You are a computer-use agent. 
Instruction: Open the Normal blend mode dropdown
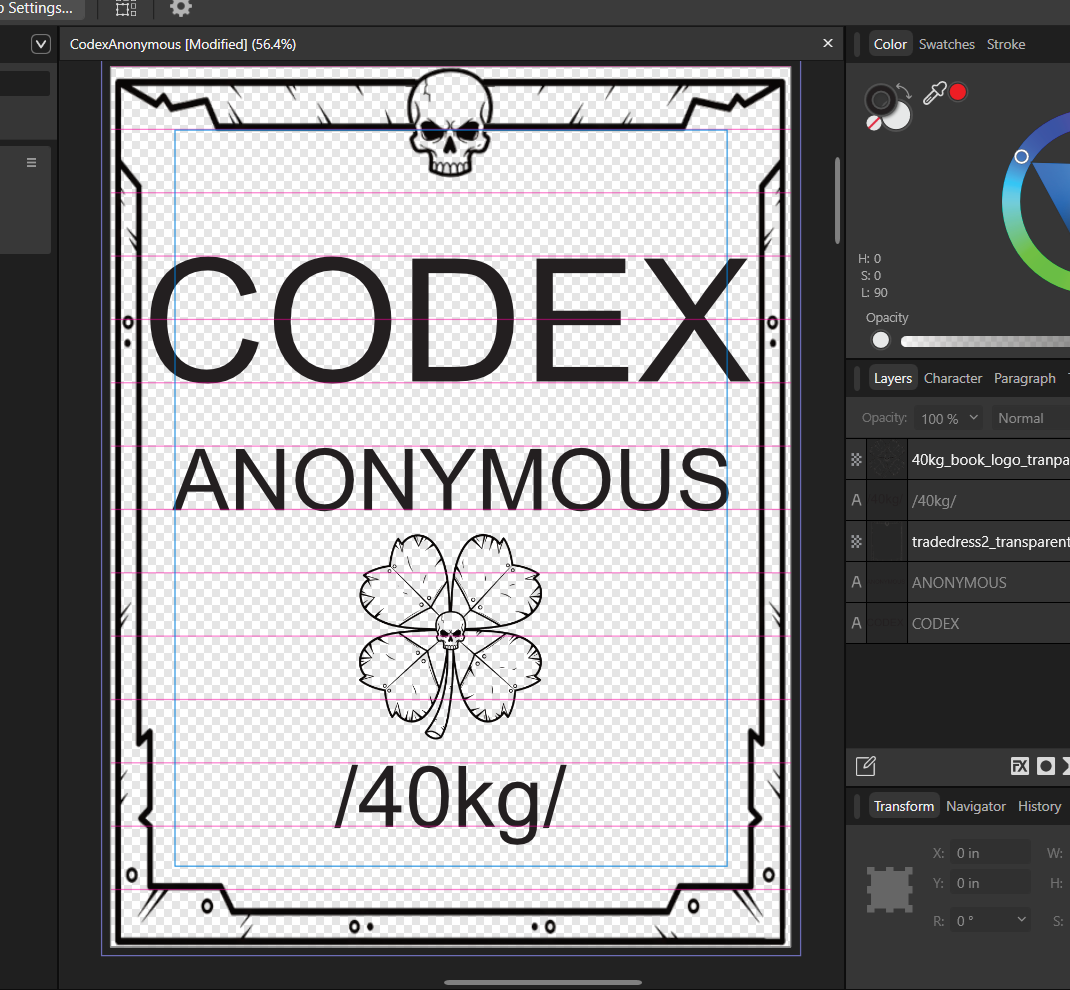click(x=1030, y=418)
